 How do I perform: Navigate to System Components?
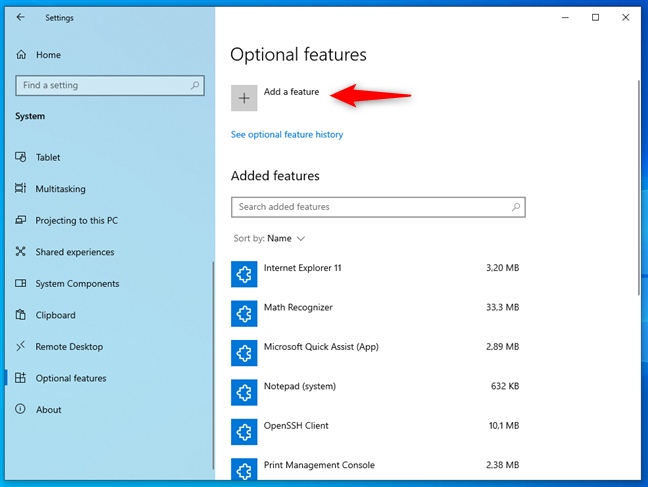click(x=77, y=284)
